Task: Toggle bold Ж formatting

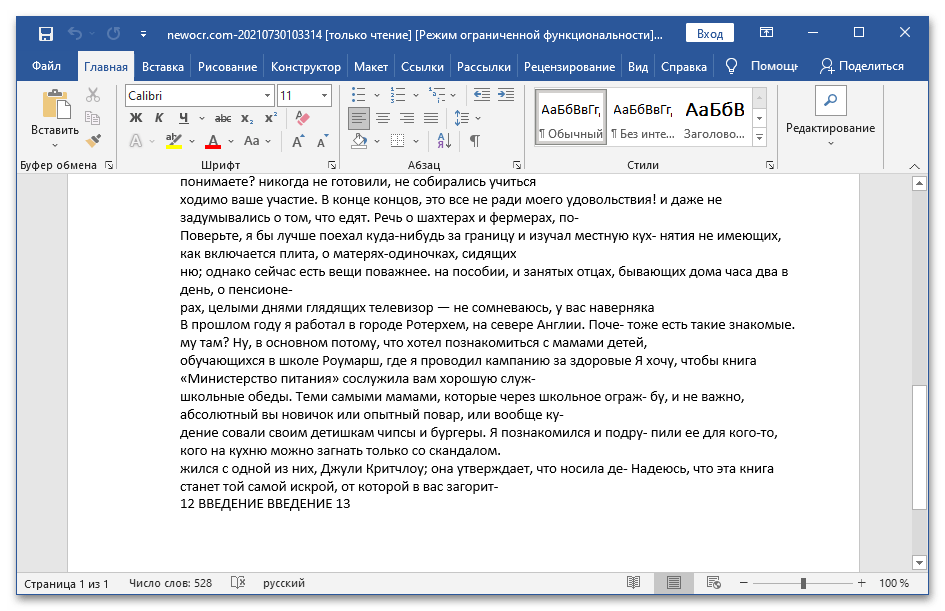Action: [136, 118]
